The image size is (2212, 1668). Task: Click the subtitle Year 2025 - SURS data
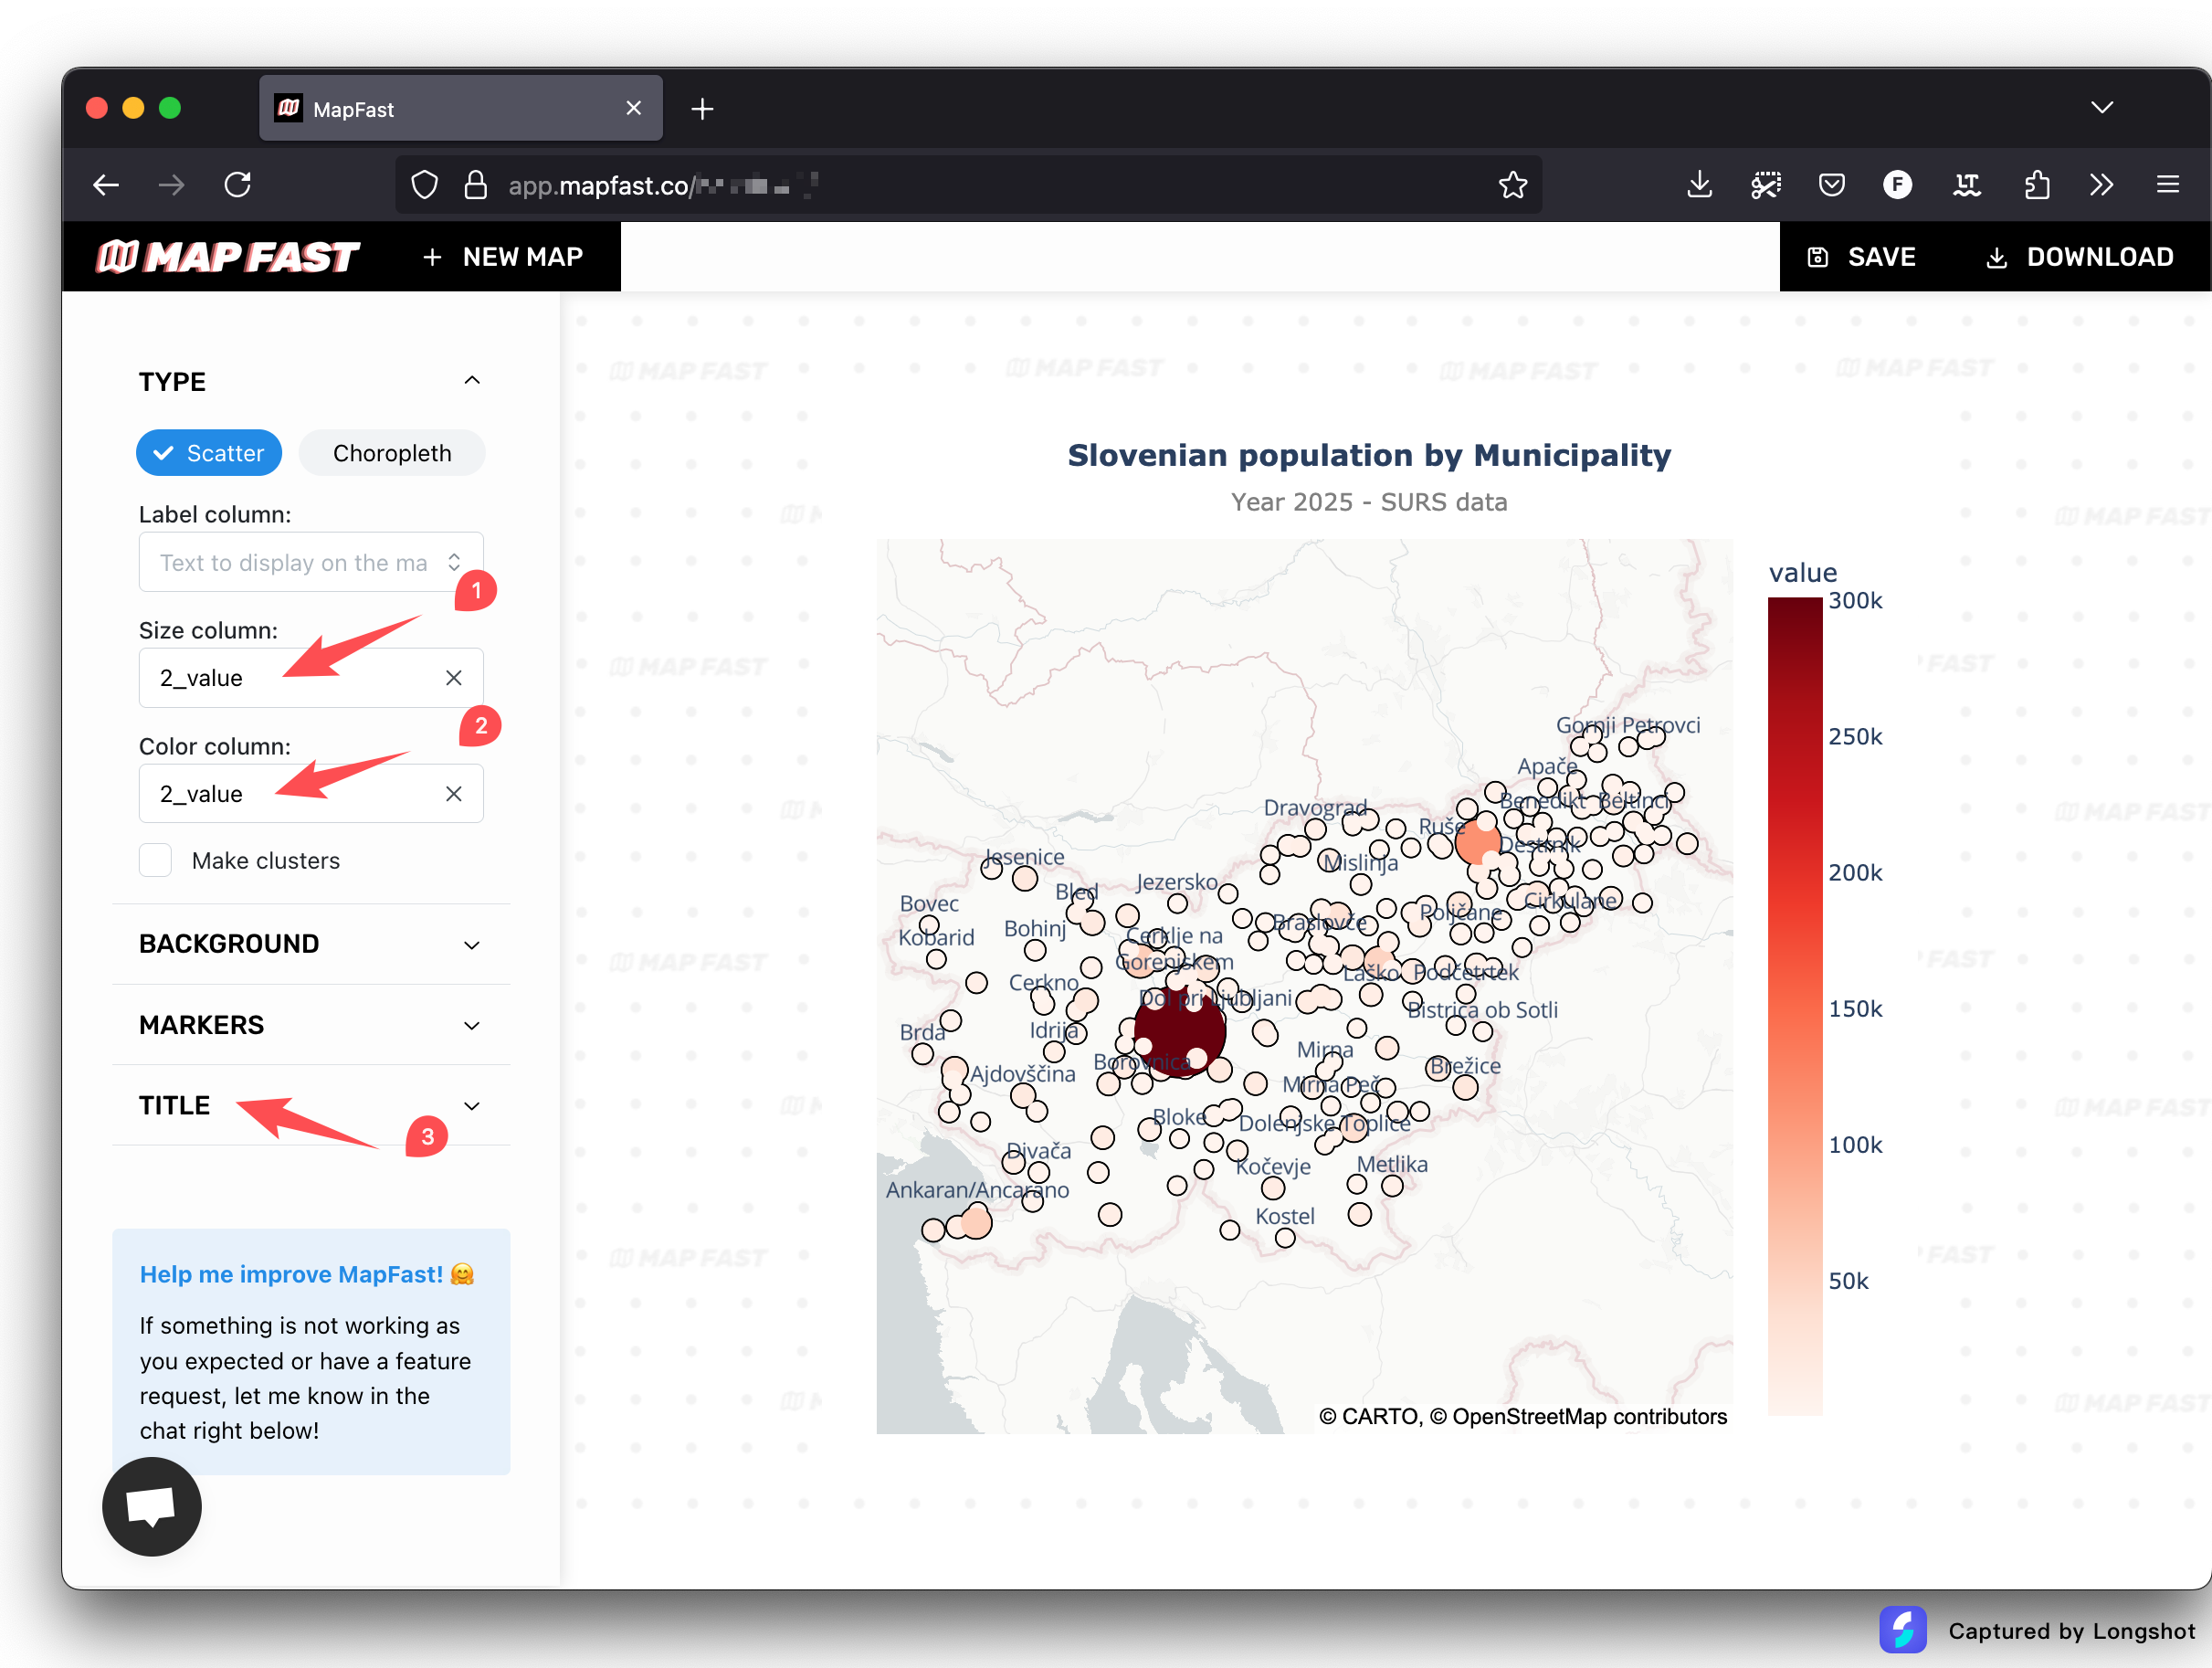tap(1369, 502)
